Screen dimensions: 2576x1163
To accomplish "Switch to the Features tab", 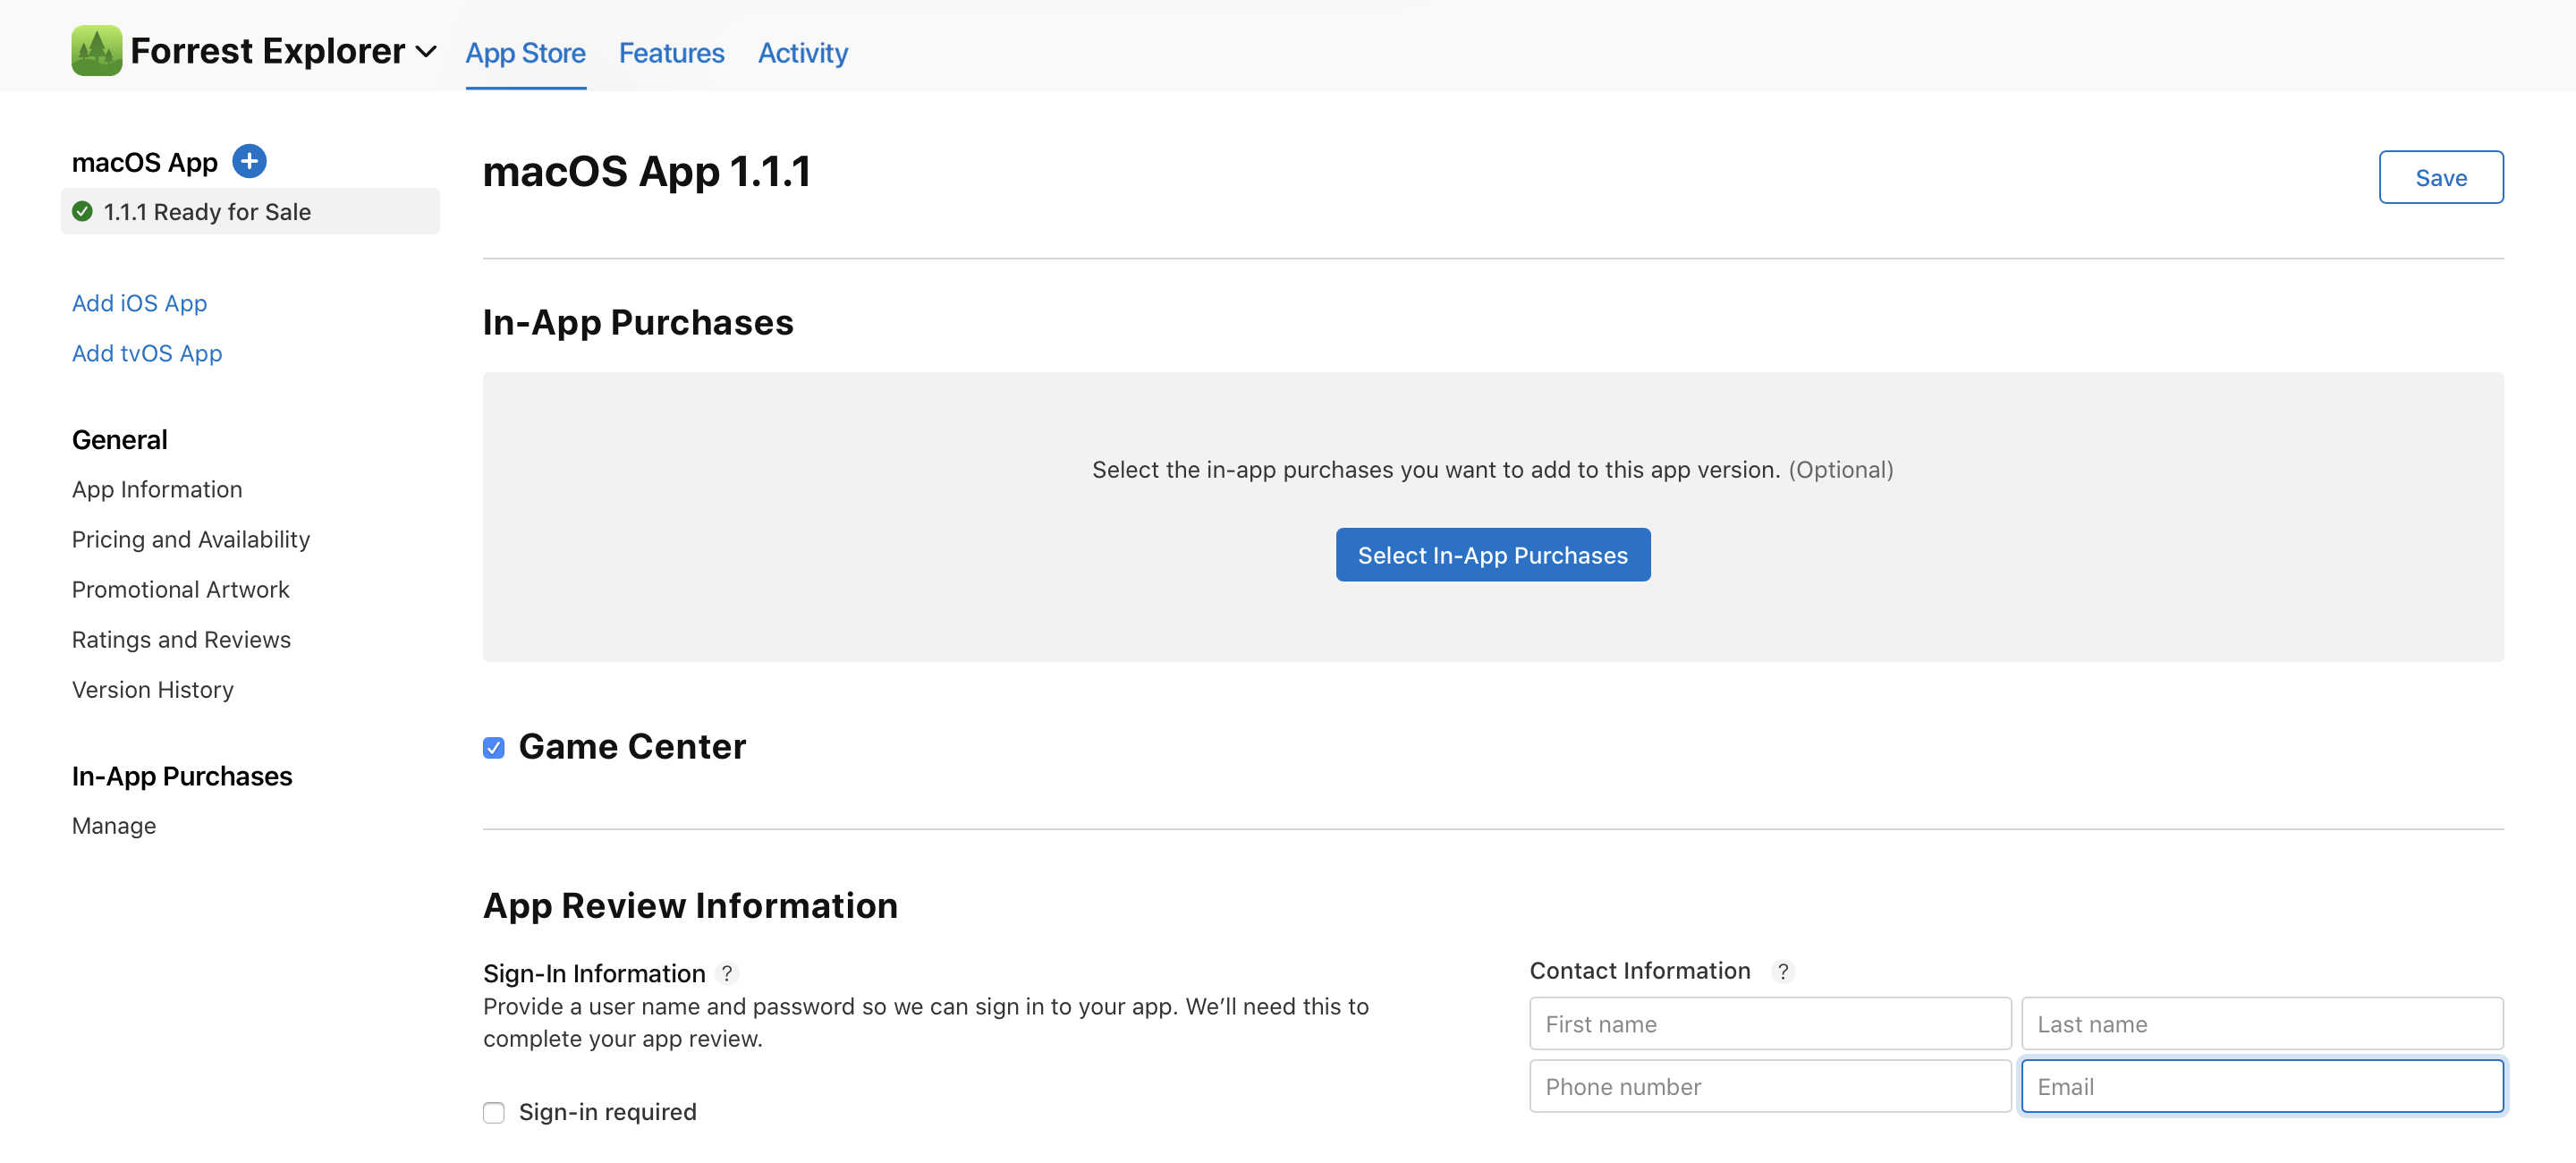I will click(671, 53).
